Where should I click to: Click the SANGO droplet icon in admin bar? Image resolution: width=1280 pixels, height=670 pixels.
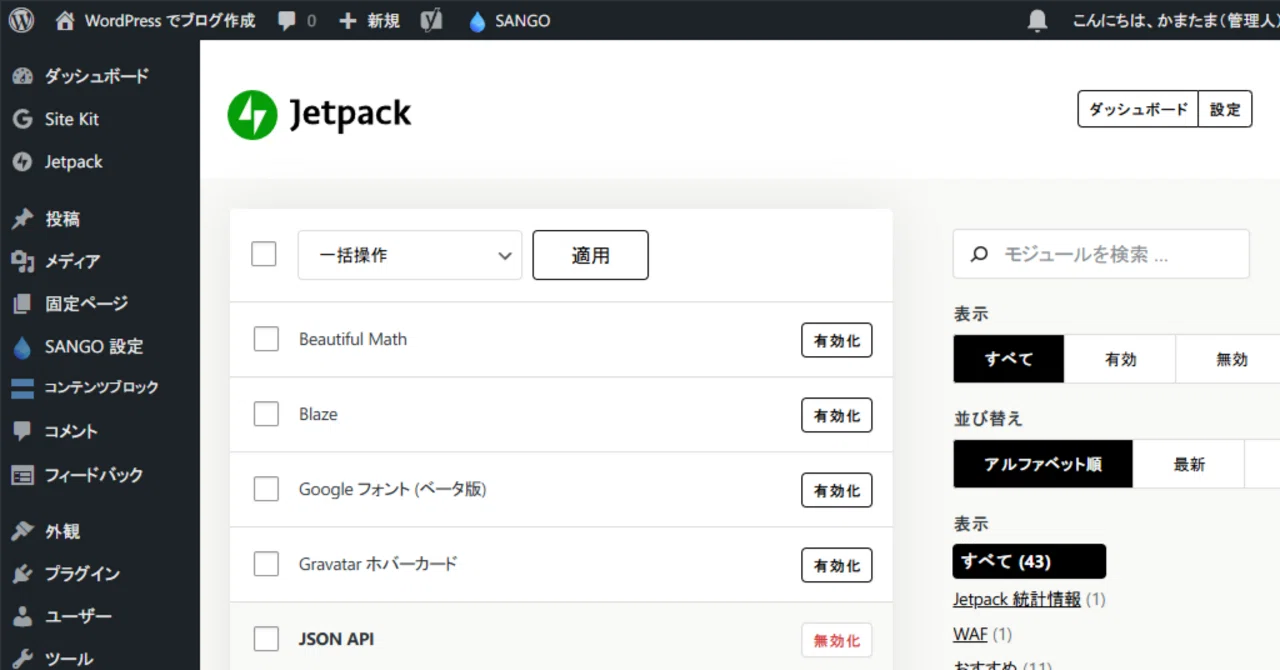click(477, 21)
